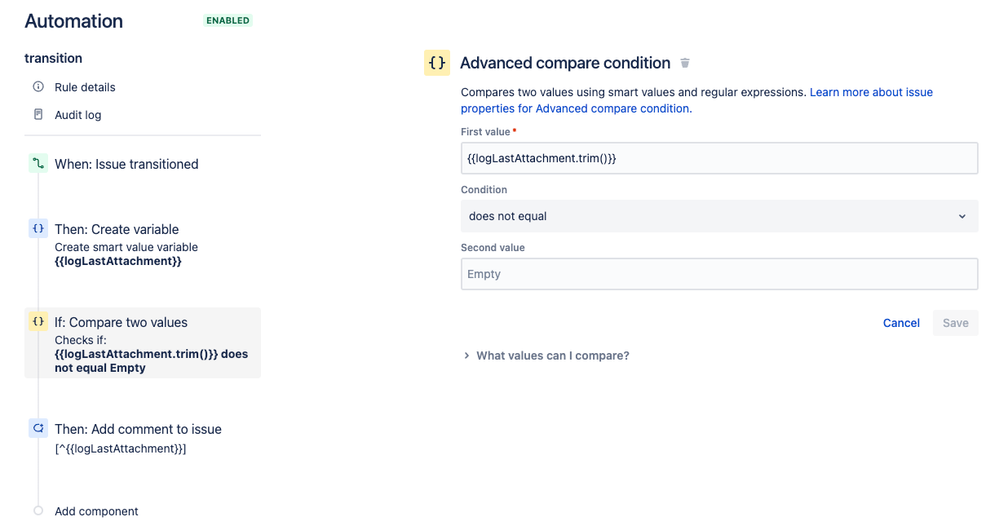Select the Then: Create variable step
The width and height of the screenshot is (999, 530).
pos(117,229)
